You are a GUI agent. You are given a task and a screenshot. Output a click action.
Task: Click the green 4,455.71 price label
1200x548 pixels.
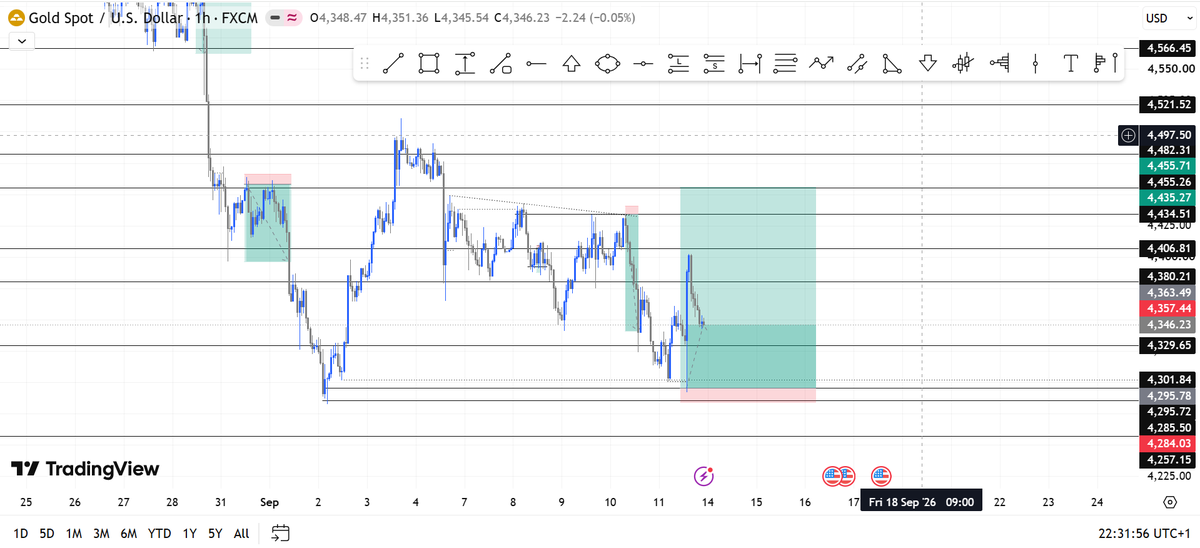point(1167,166)
